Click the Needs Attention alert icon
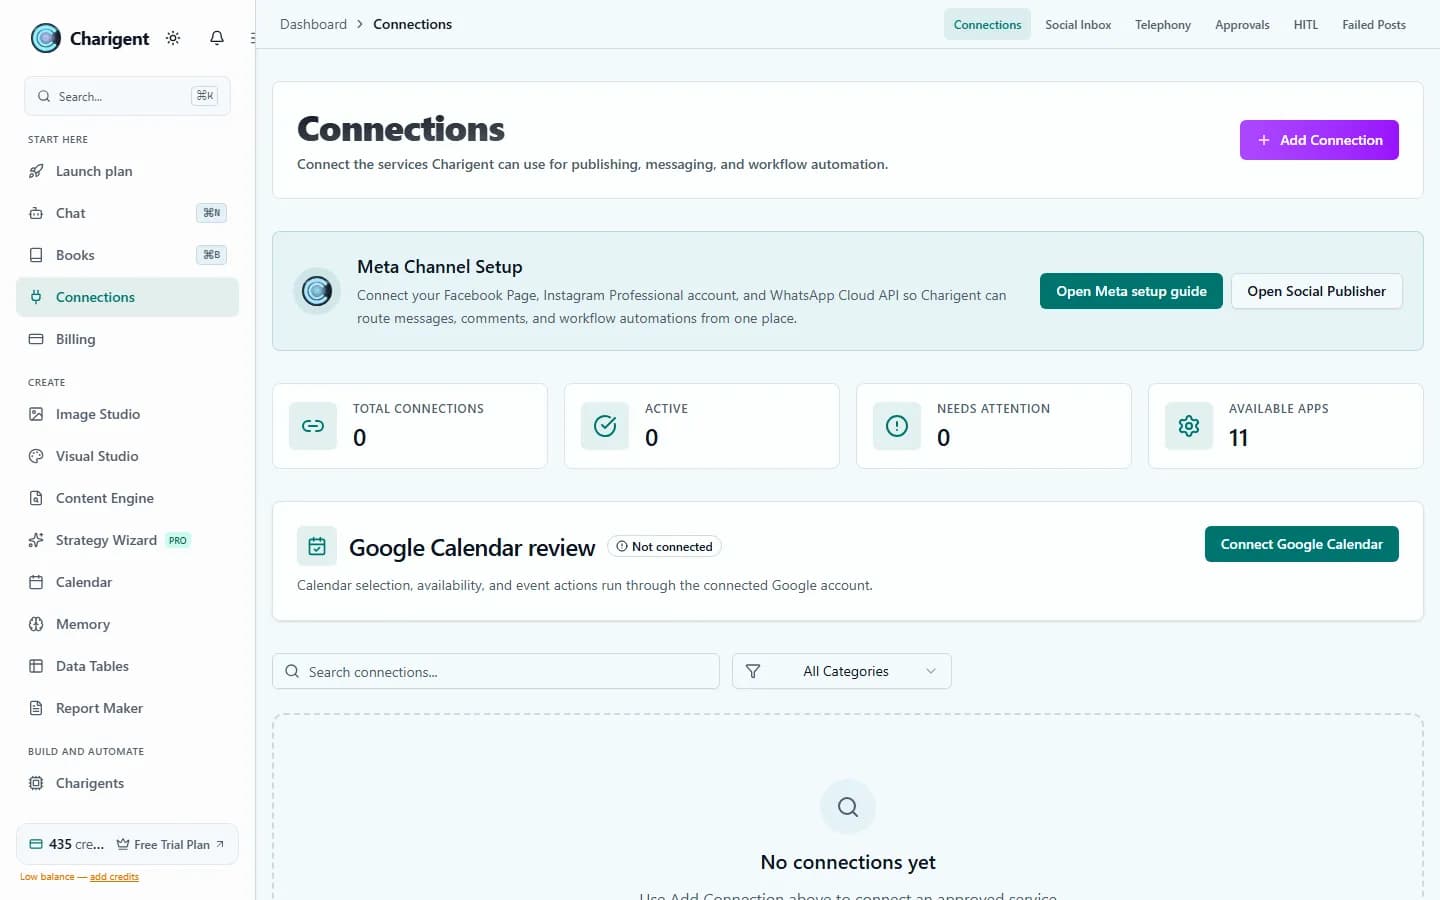 (x=897, y=426)
